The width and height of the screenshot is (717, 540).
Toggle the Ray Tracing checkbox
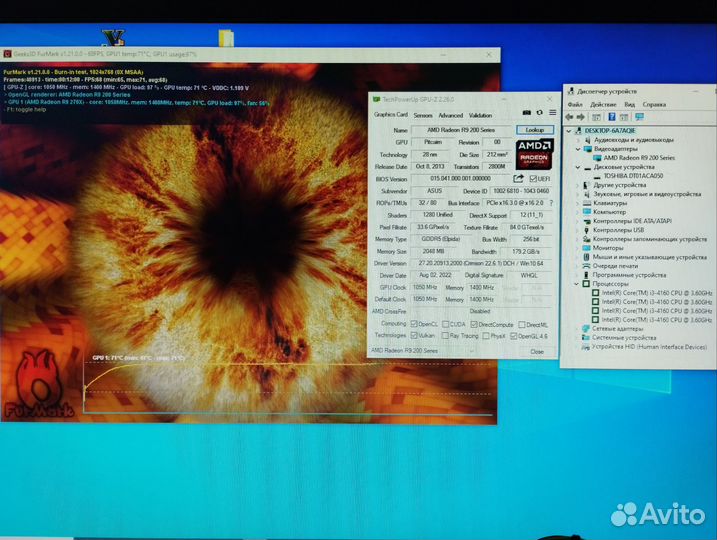445,336
